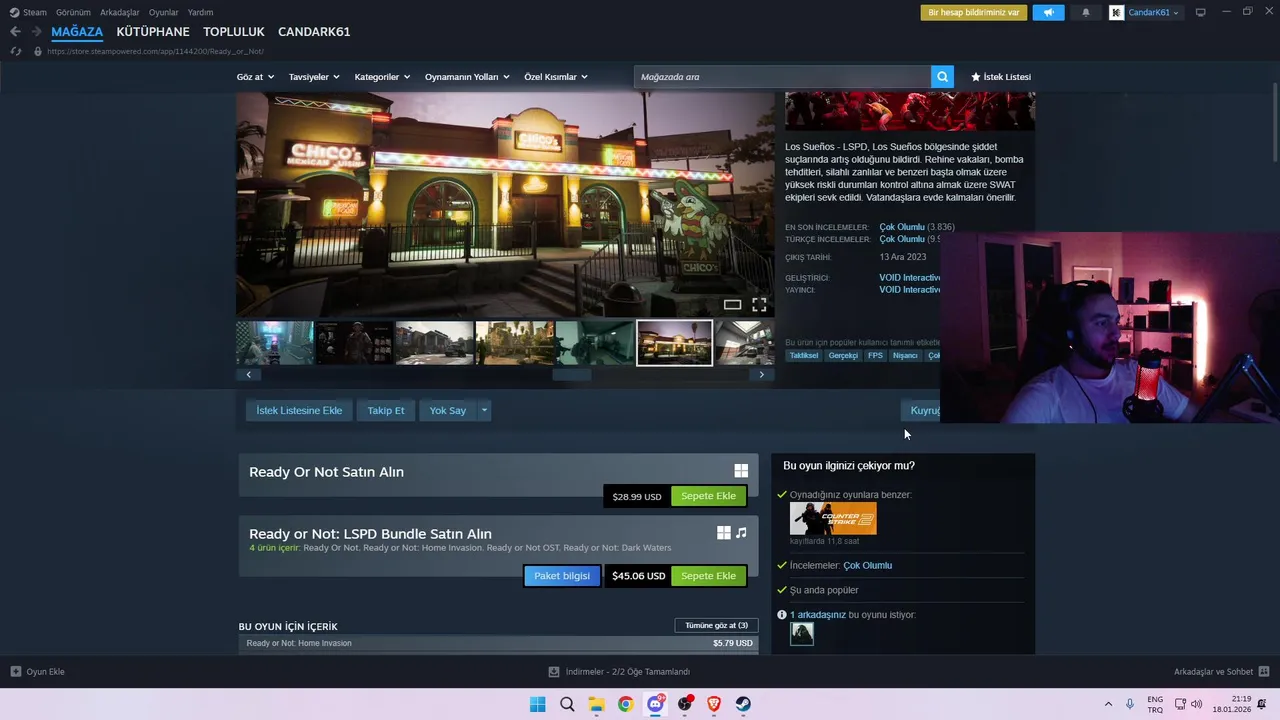
Task: Reload the store page
Action: point(15,51)
